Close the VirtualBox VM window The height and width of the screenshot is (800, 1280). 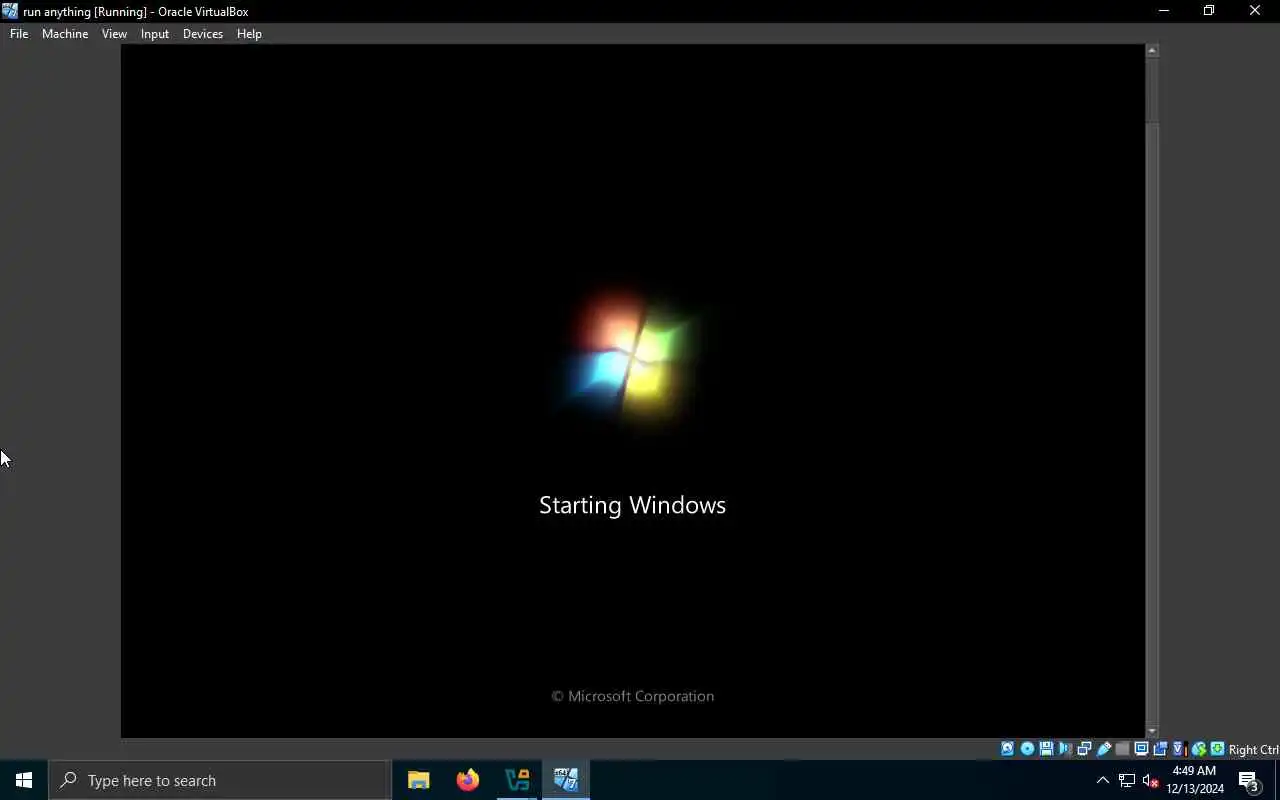coord(1255,11)
